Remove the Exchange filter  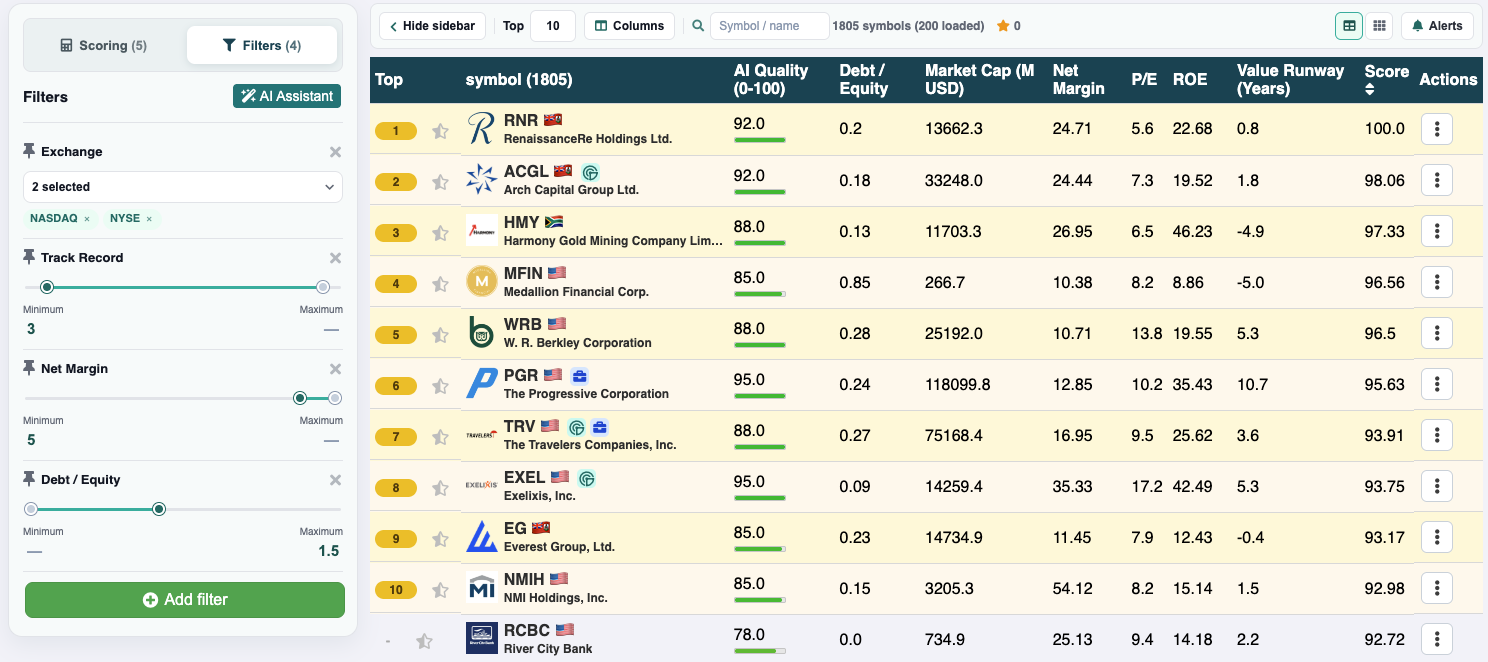[x=336, y=152]
